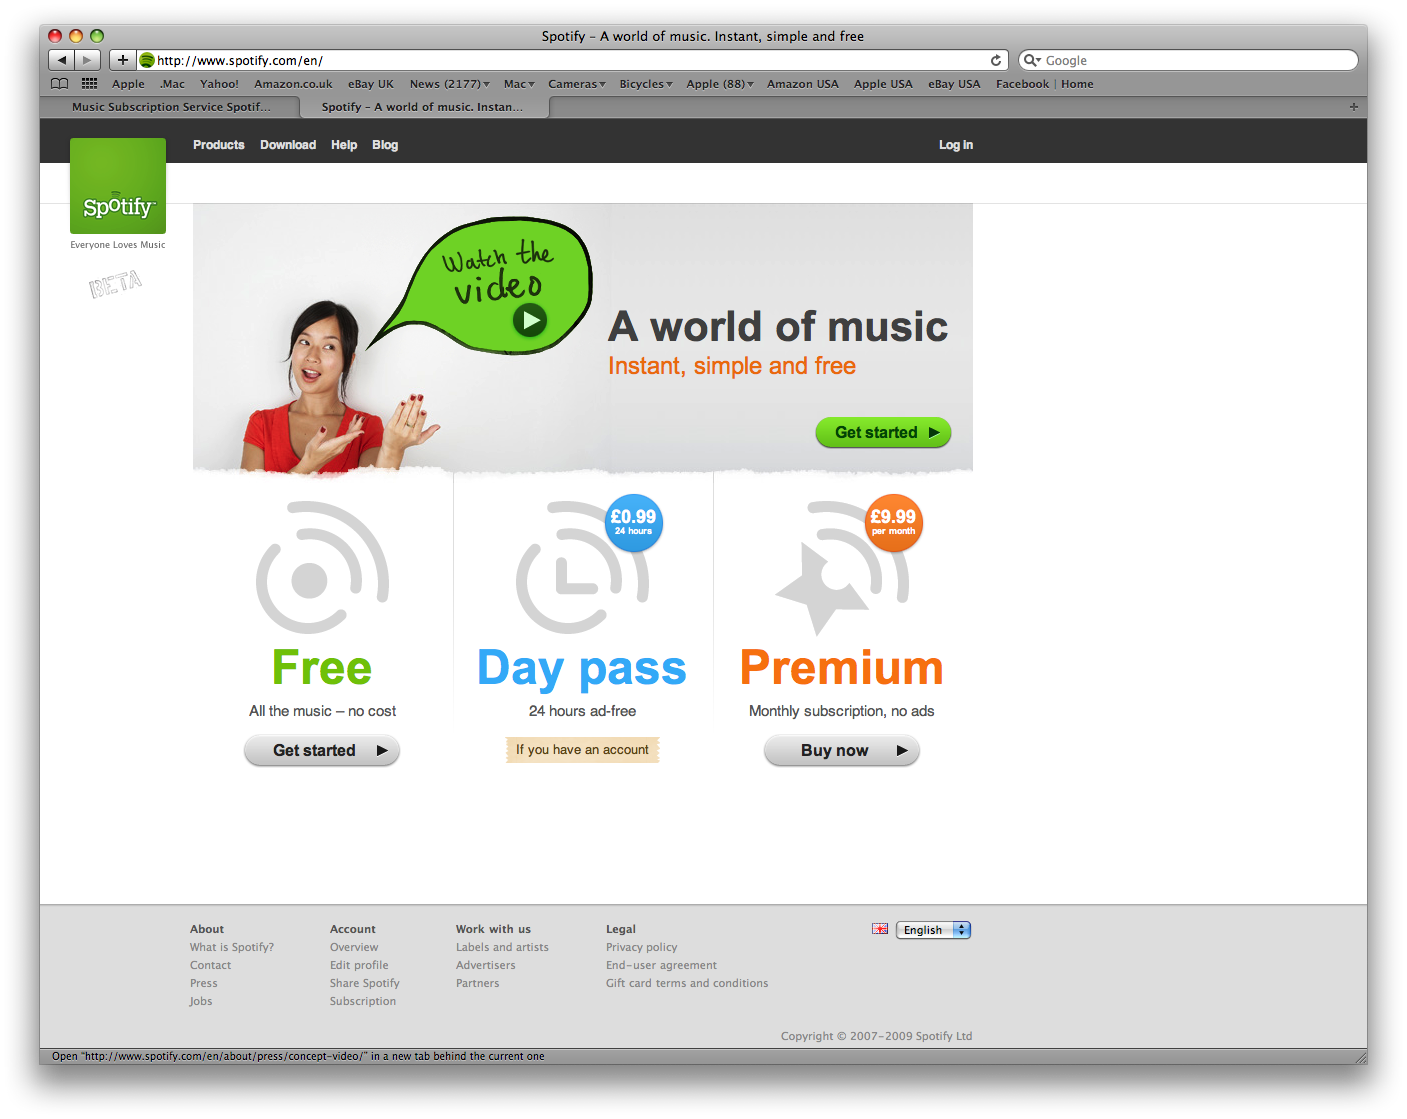
Task: Open the Apple bookmark
Action: click(x=128, y=84)
